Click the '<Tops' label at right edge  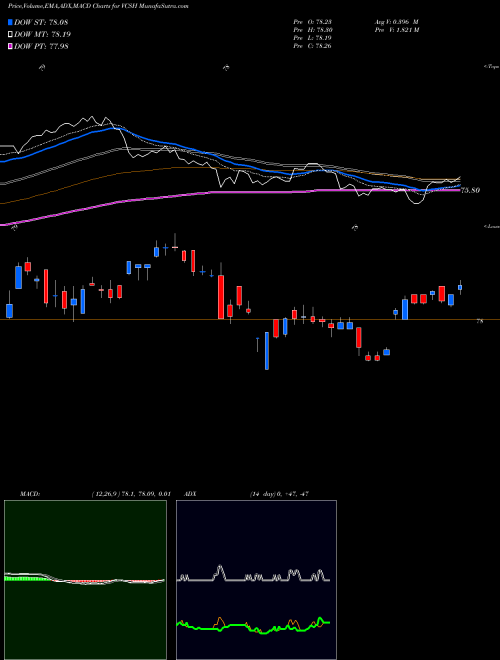tap(491, 66)
